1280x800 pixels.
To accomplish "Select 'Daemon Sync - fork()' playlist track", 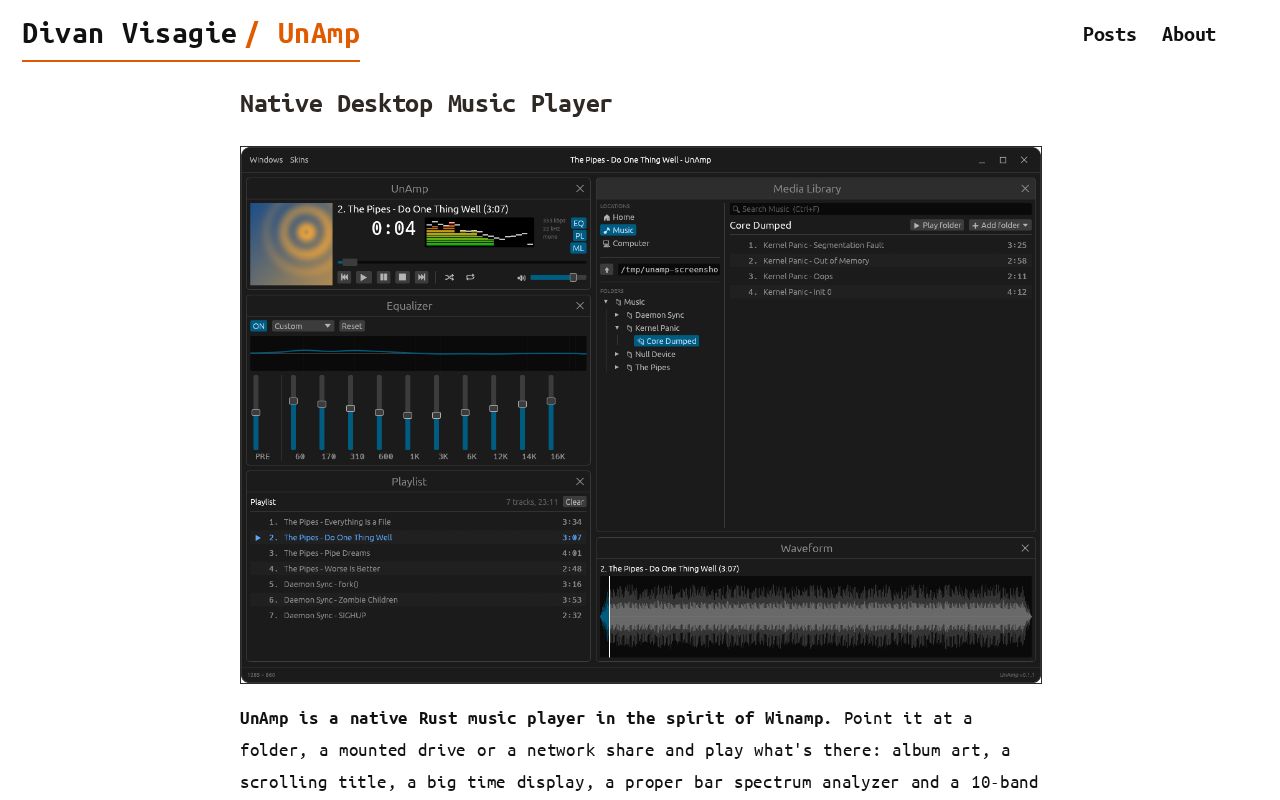I will point(418,584).
